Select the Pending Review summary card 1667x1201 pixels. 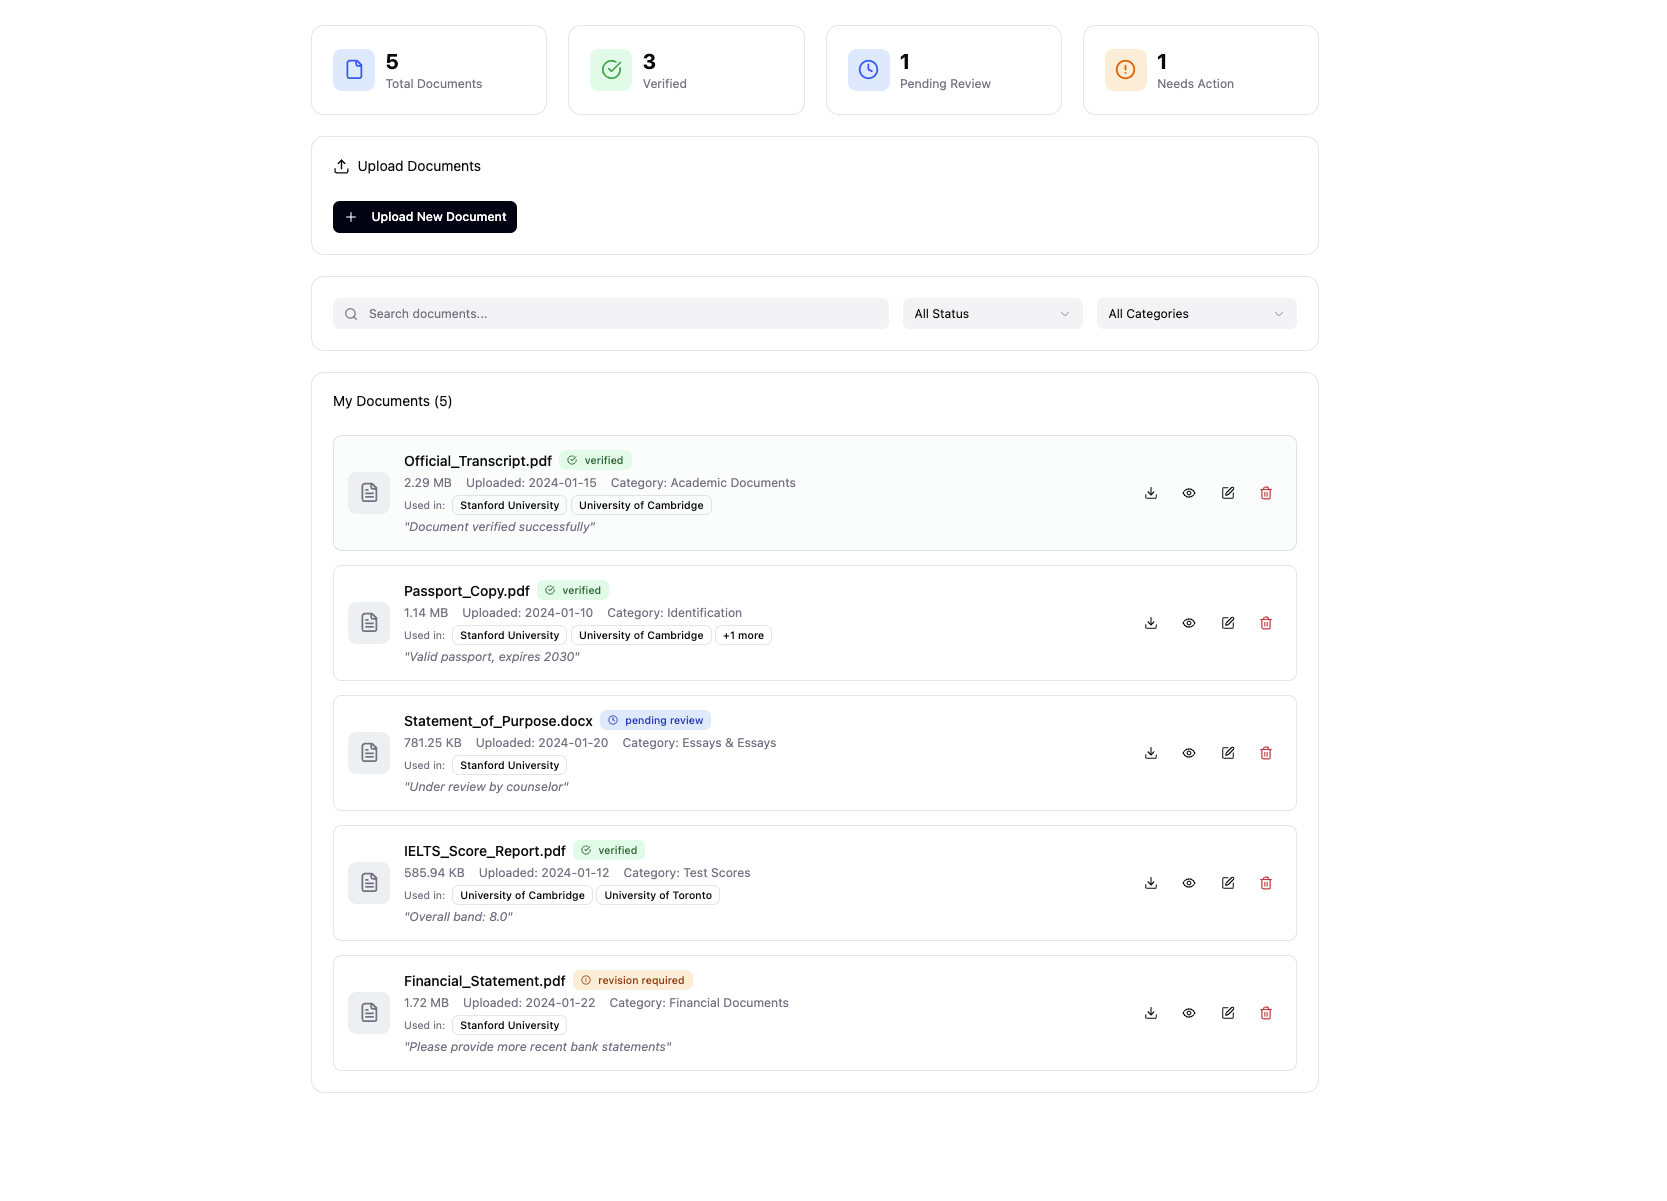pos(943,70)
